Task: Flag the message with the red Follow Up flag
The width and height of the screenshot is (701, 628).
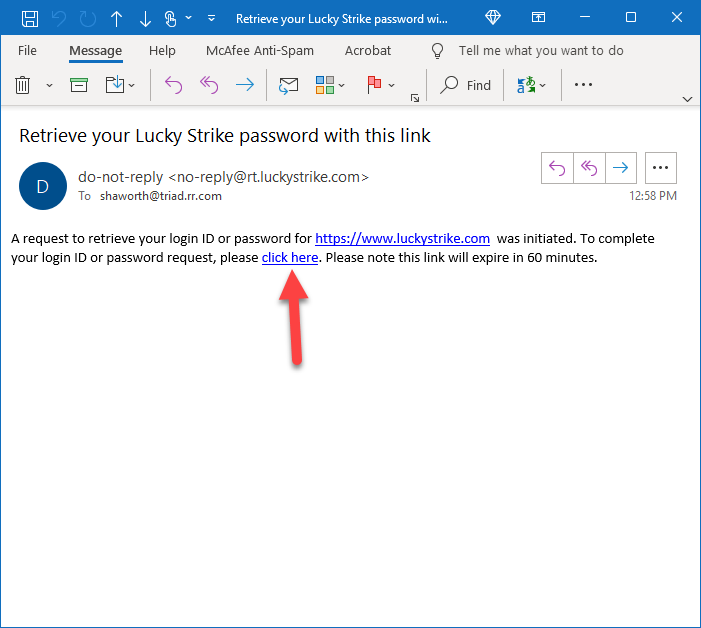Action: pyautogui.click(x=374, y=85)
